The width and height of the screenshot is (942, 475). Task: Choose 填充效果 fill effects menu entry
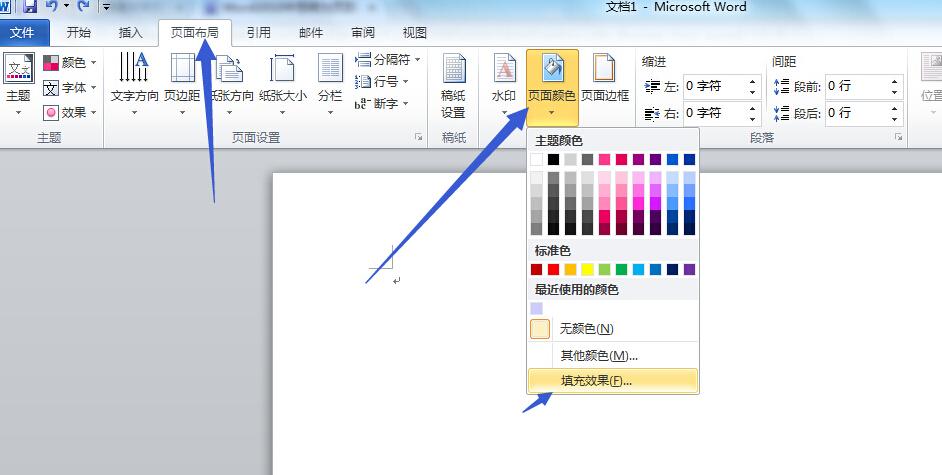tap(613, 381)
